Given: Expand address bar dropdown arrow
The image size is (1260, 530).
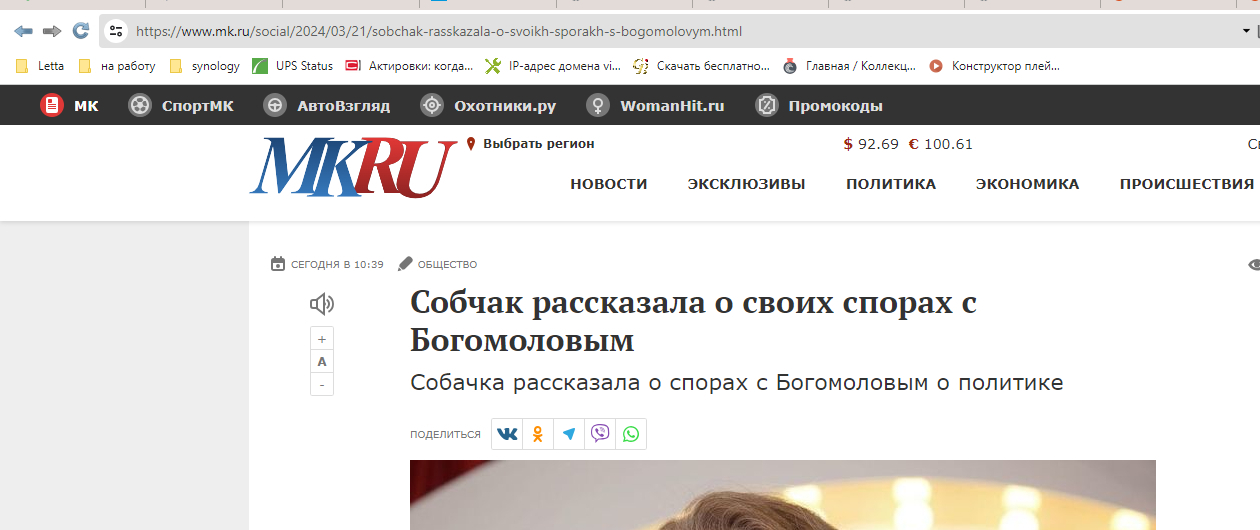Looking at the screenshot, I should pos(1246,31).
